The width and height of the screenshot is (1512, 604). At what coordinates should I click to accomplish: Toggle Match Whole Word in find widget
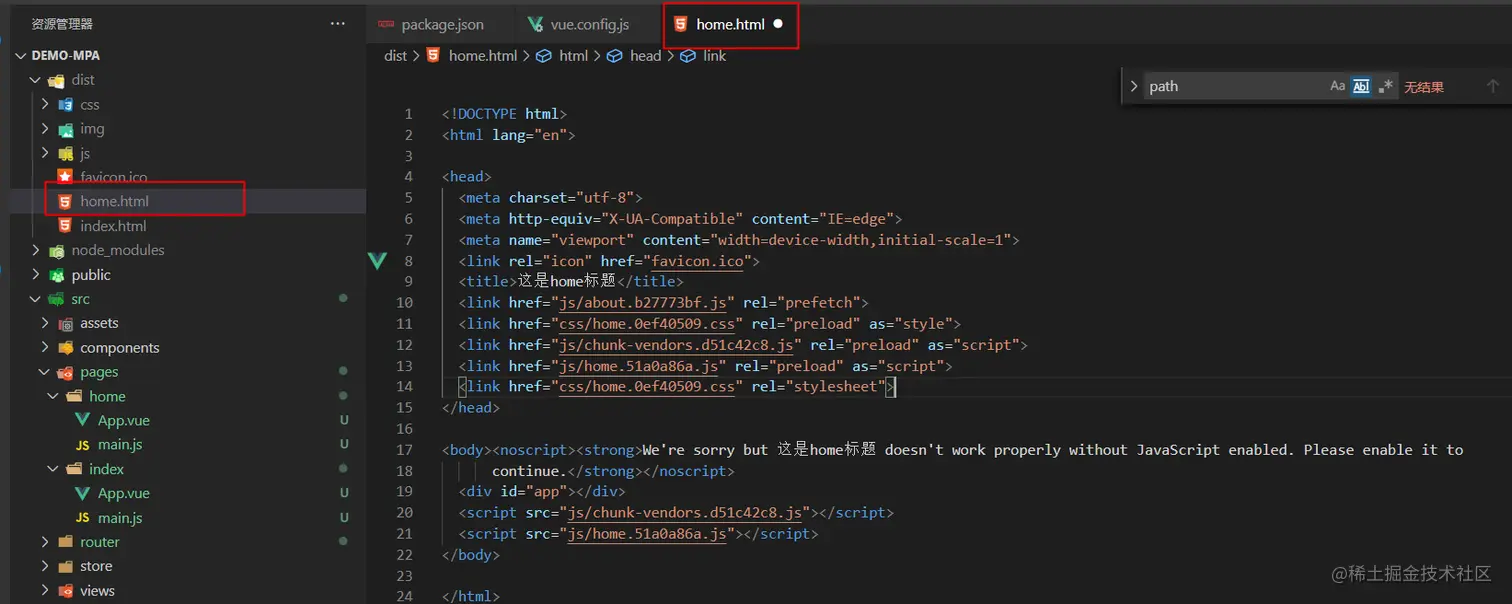tap(1361, 86)
